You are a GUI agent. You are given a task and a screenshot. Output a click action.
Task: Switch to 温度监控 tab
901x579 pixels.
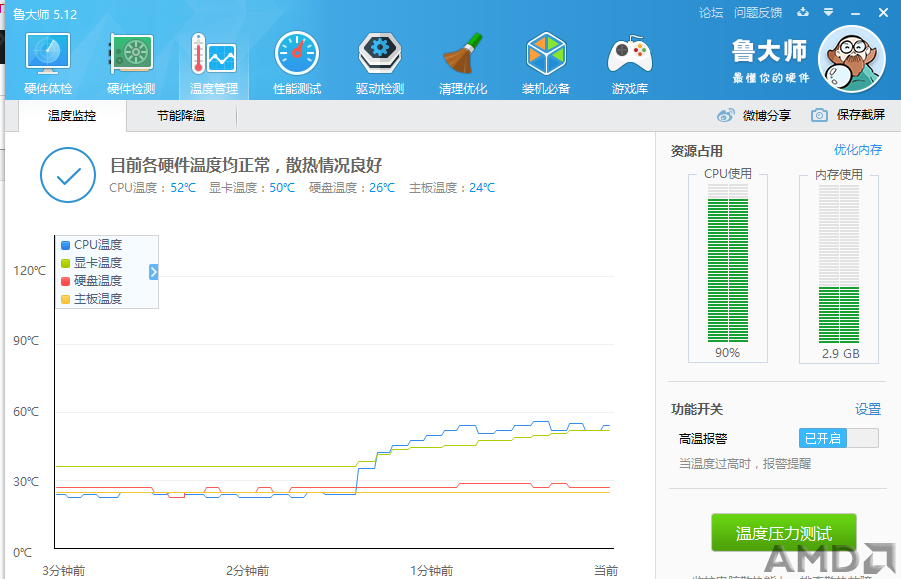[72, 116]
